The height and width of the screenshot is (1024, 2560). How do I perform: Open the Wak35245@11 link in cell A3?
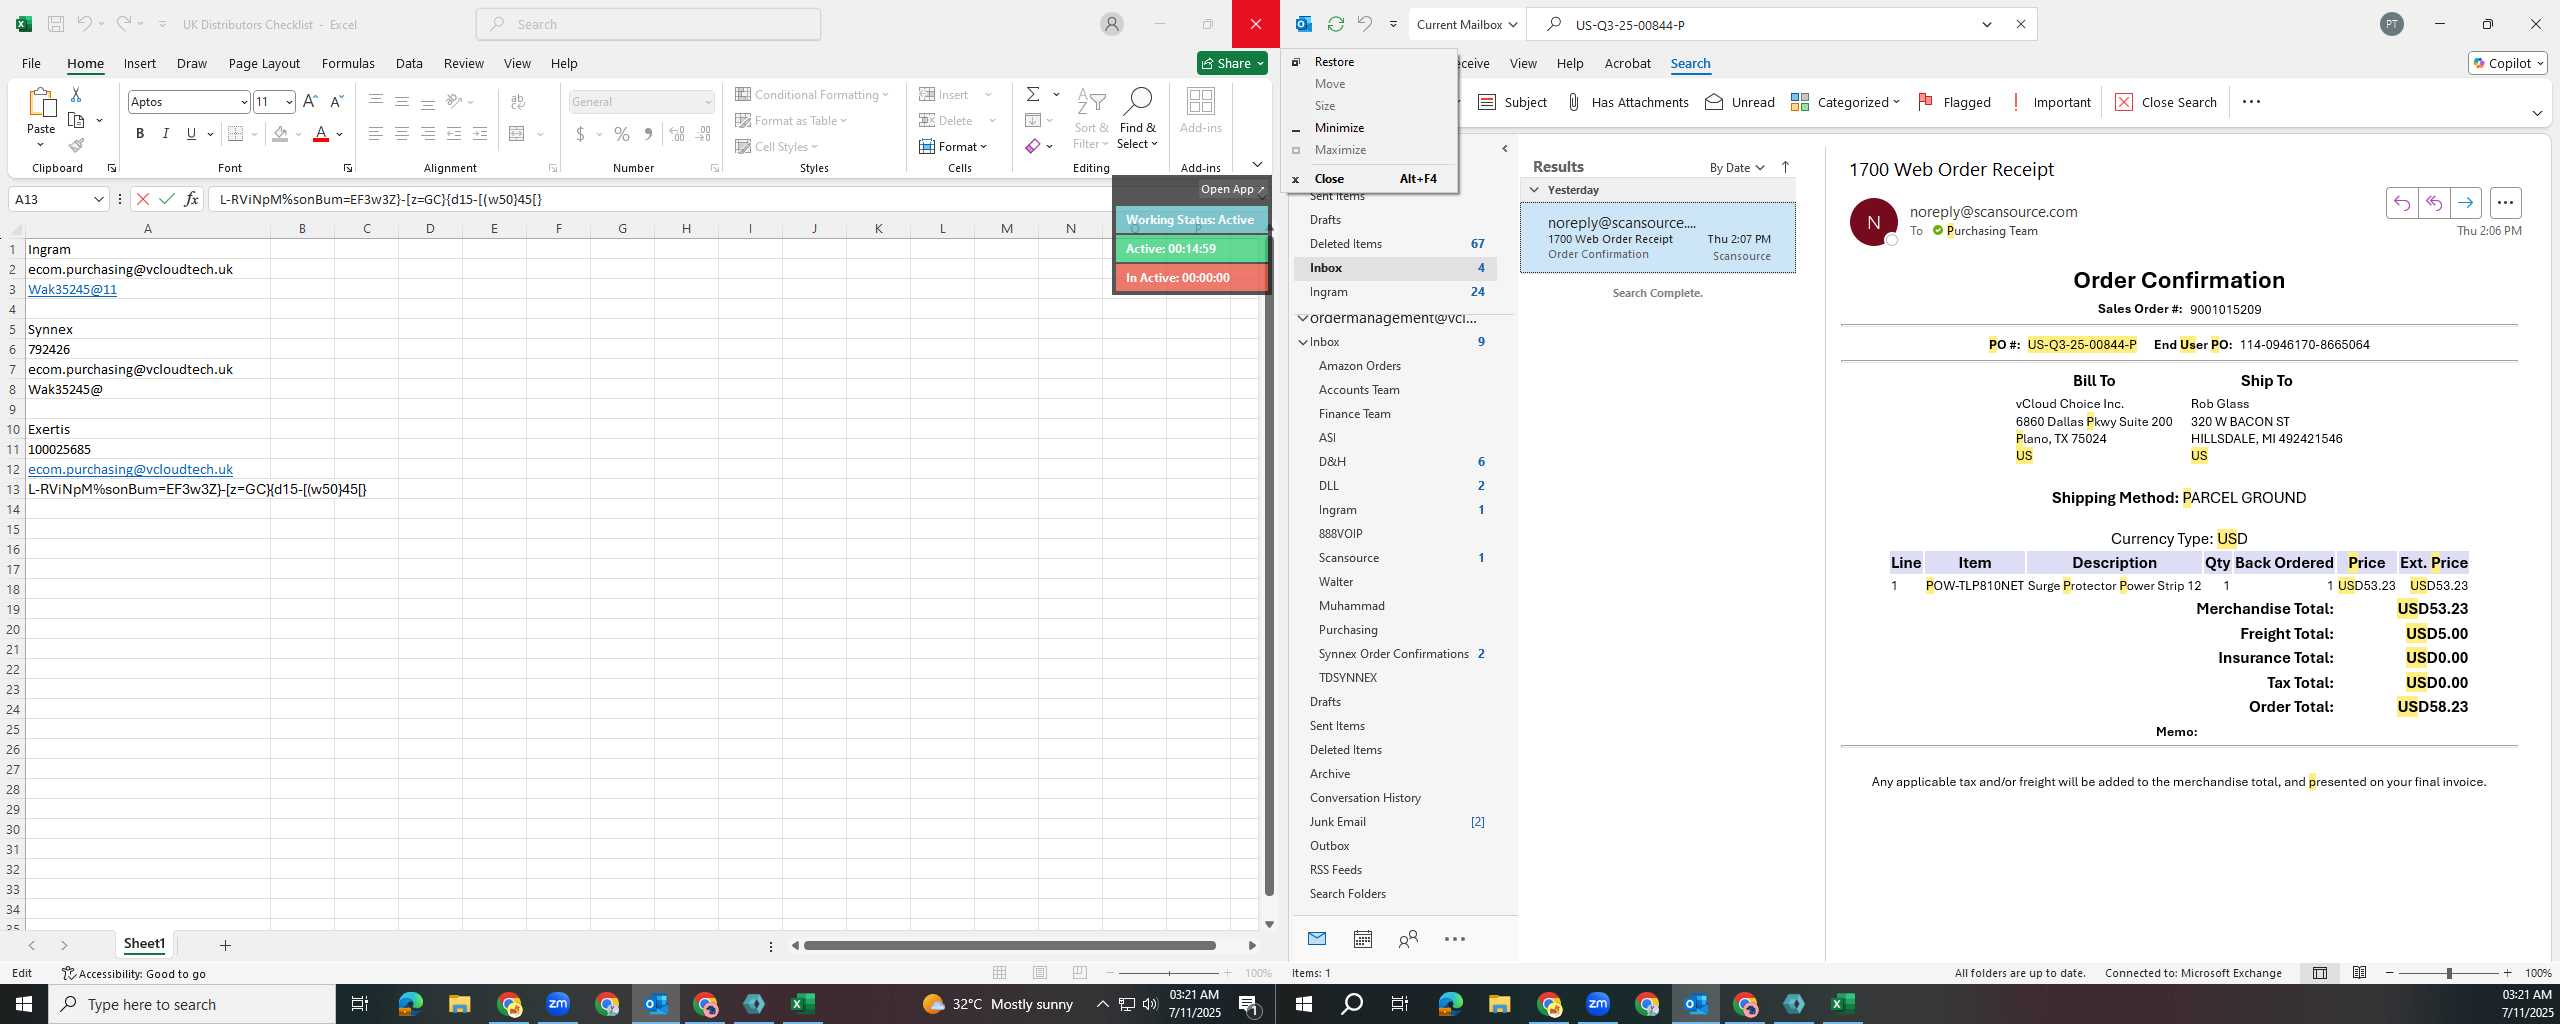(x=72, y=289)
